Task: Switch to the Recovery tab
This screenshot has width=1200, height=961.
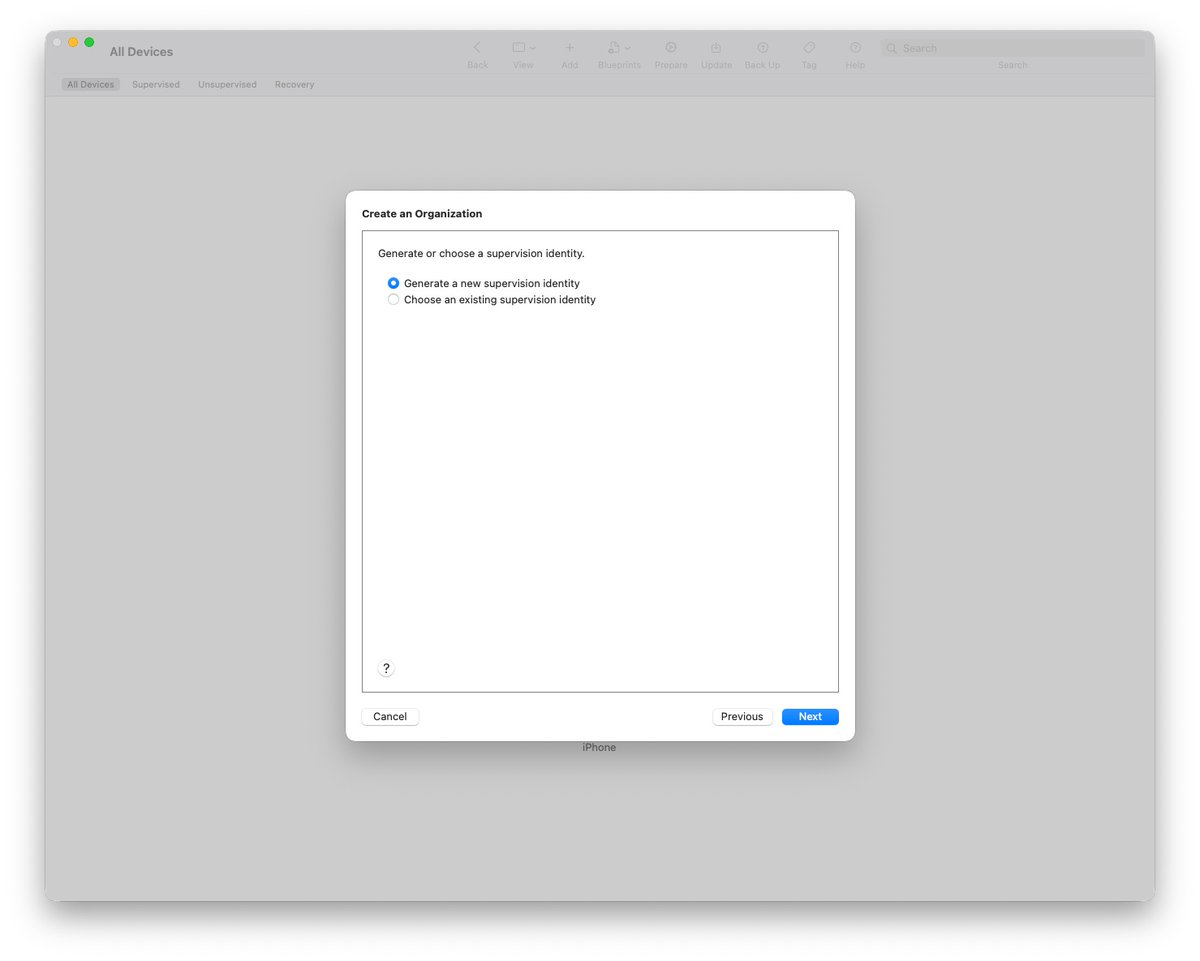Action: [294, 85]
